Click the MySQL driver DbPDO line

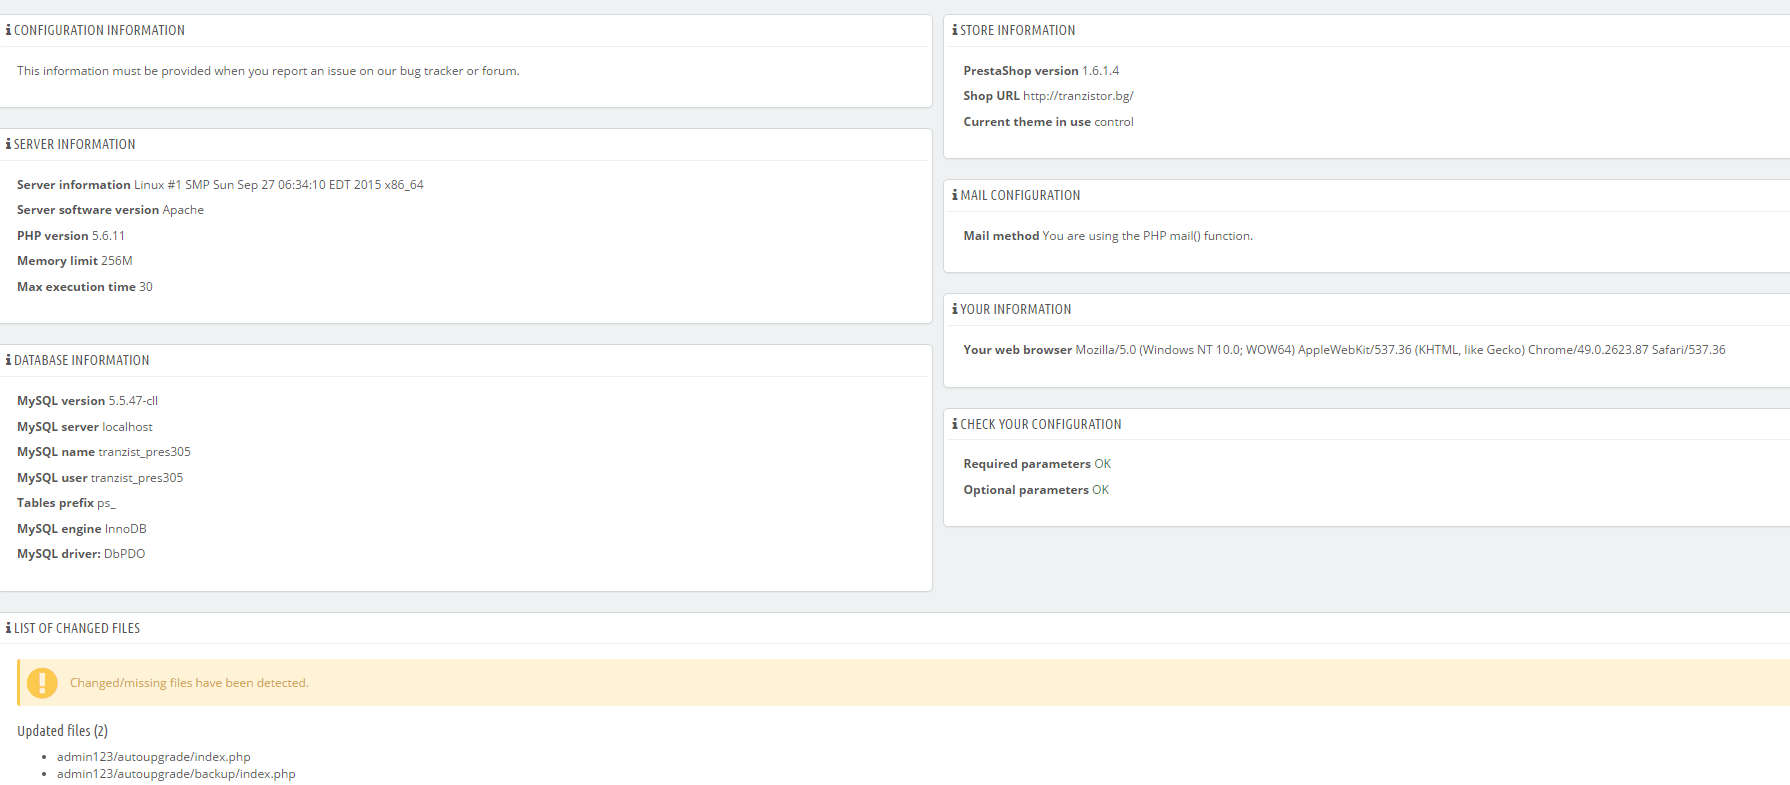point(81,554)
